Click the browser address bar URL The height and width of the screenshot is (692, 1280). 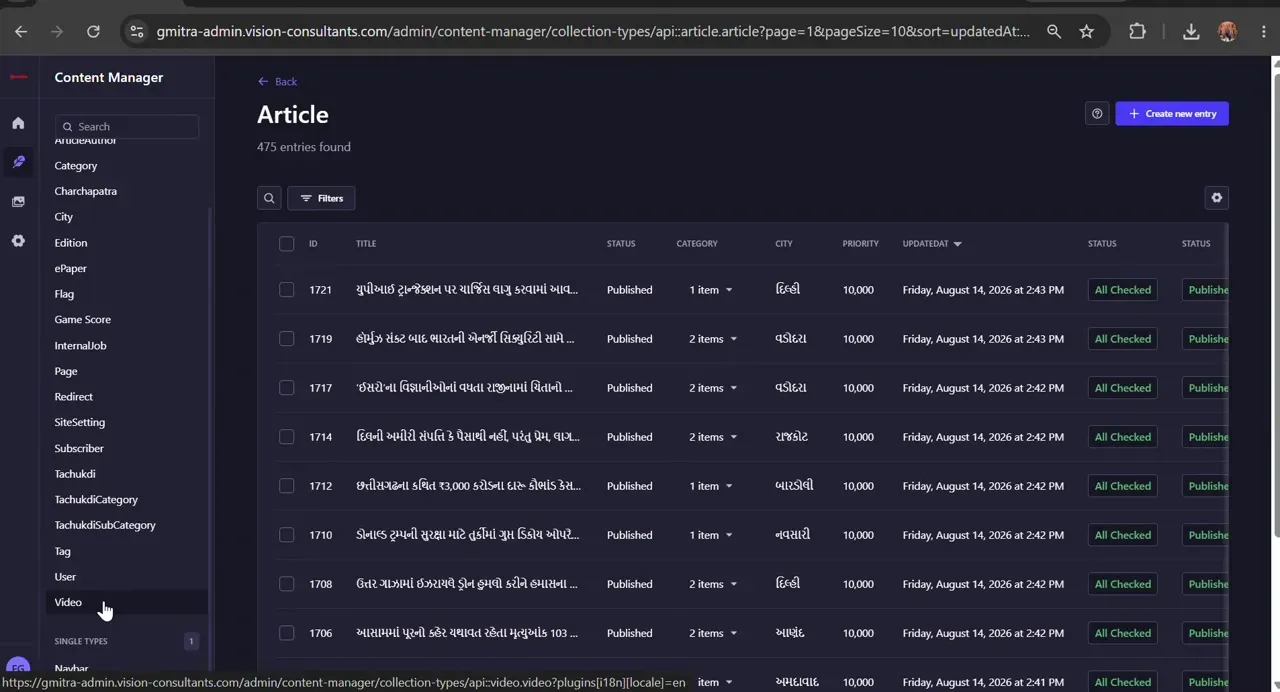592,32
